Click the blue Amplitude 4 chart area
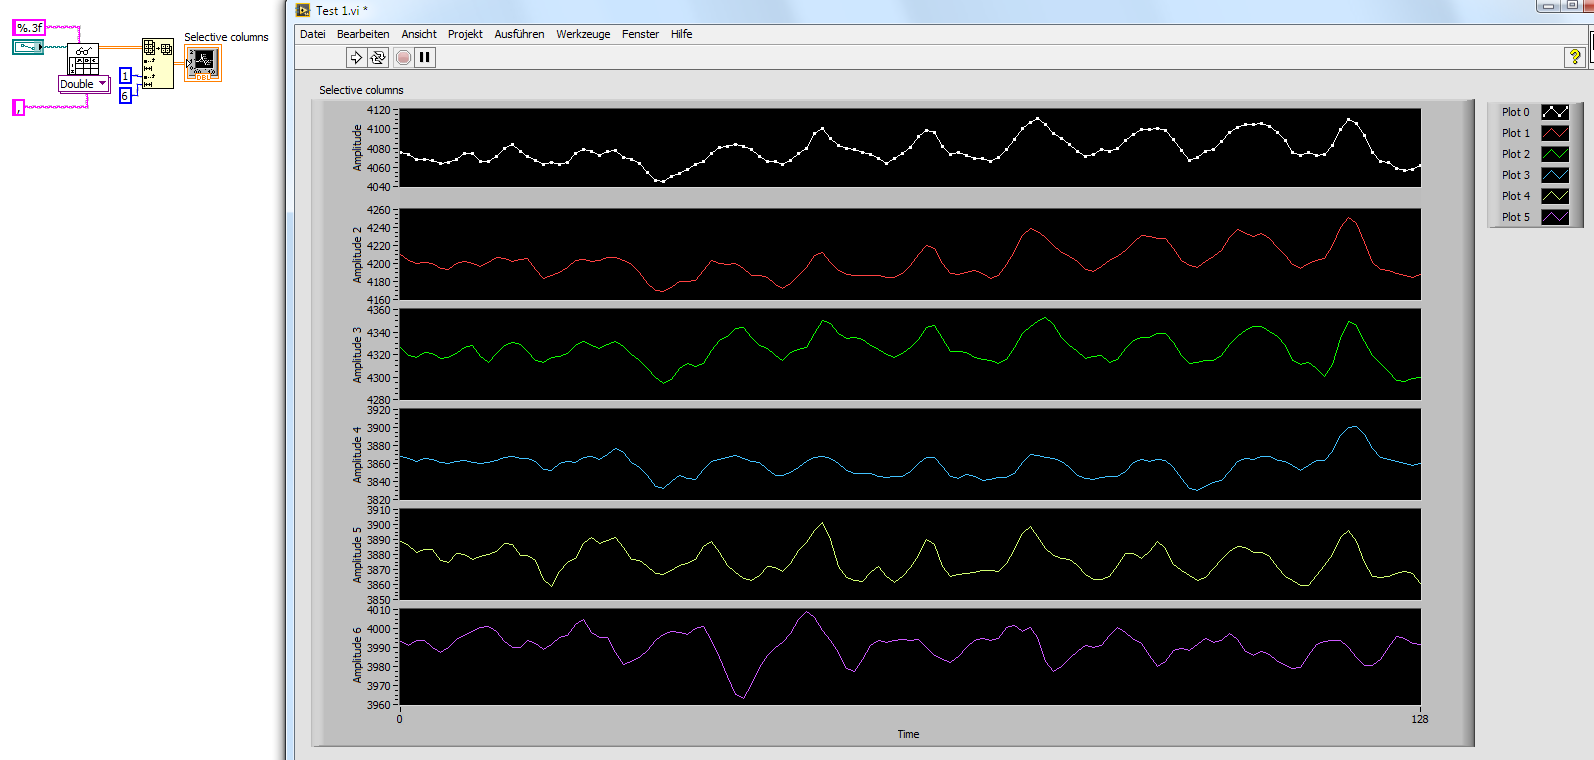Viewport: 1594px width, 760px height. click(910, 454)
